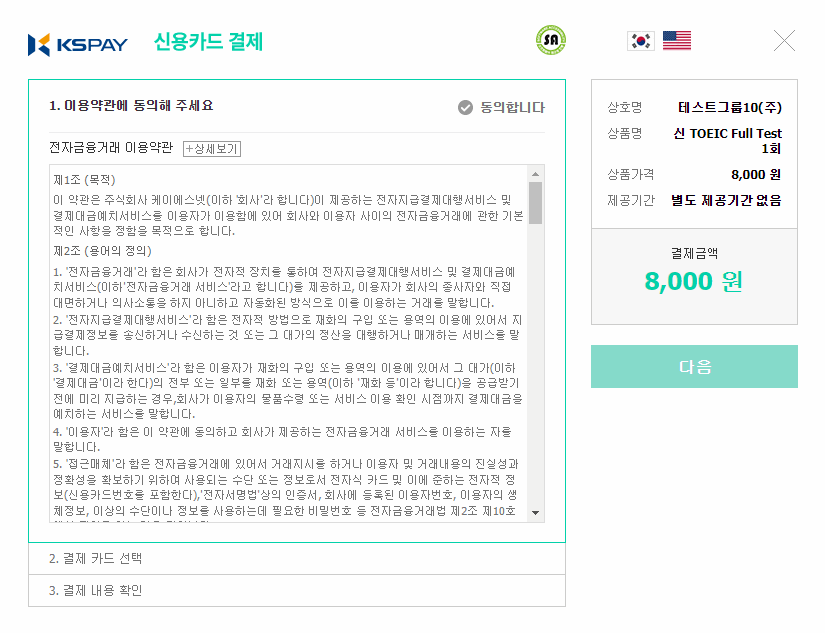Switch language with the US flag
This screenshot has width=825, height=633.
[677, 41]
